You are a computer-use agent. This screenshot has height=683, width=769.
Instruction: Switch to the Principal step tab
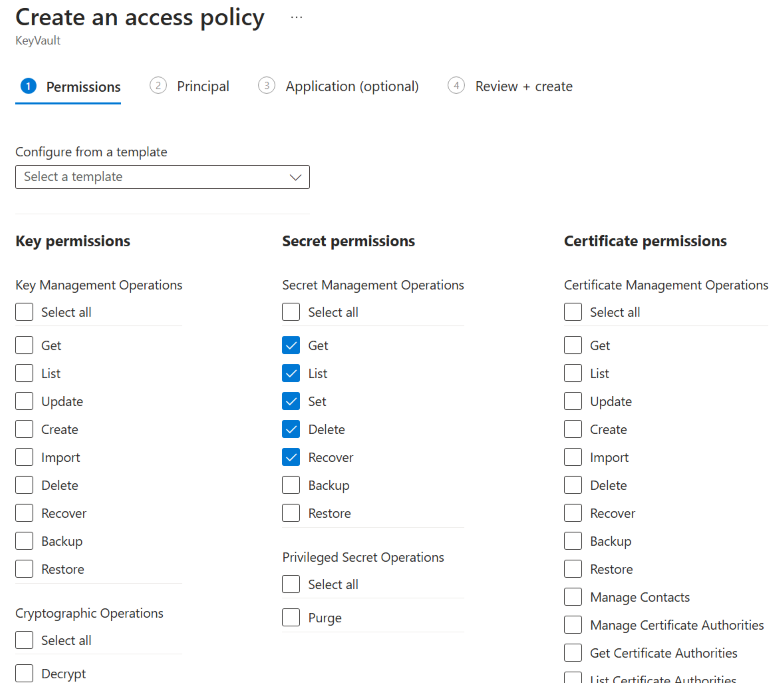(190, 86)
